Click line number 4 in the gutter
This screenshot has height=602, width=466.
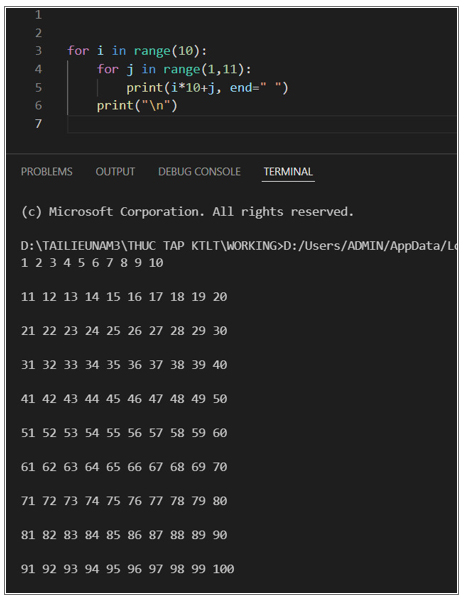tap(38, 69)
